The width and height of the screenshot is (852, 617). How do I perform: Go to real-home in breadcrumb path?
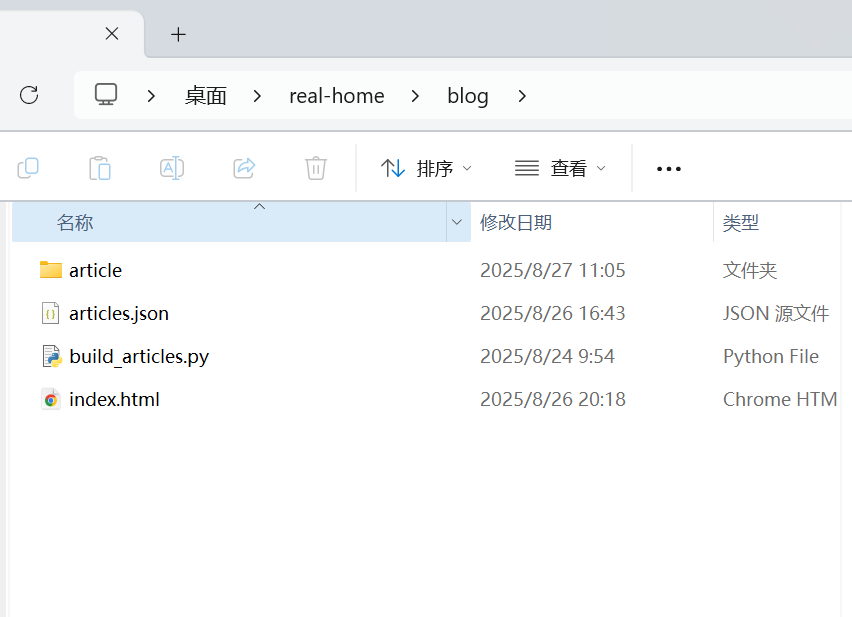point(336,96)
